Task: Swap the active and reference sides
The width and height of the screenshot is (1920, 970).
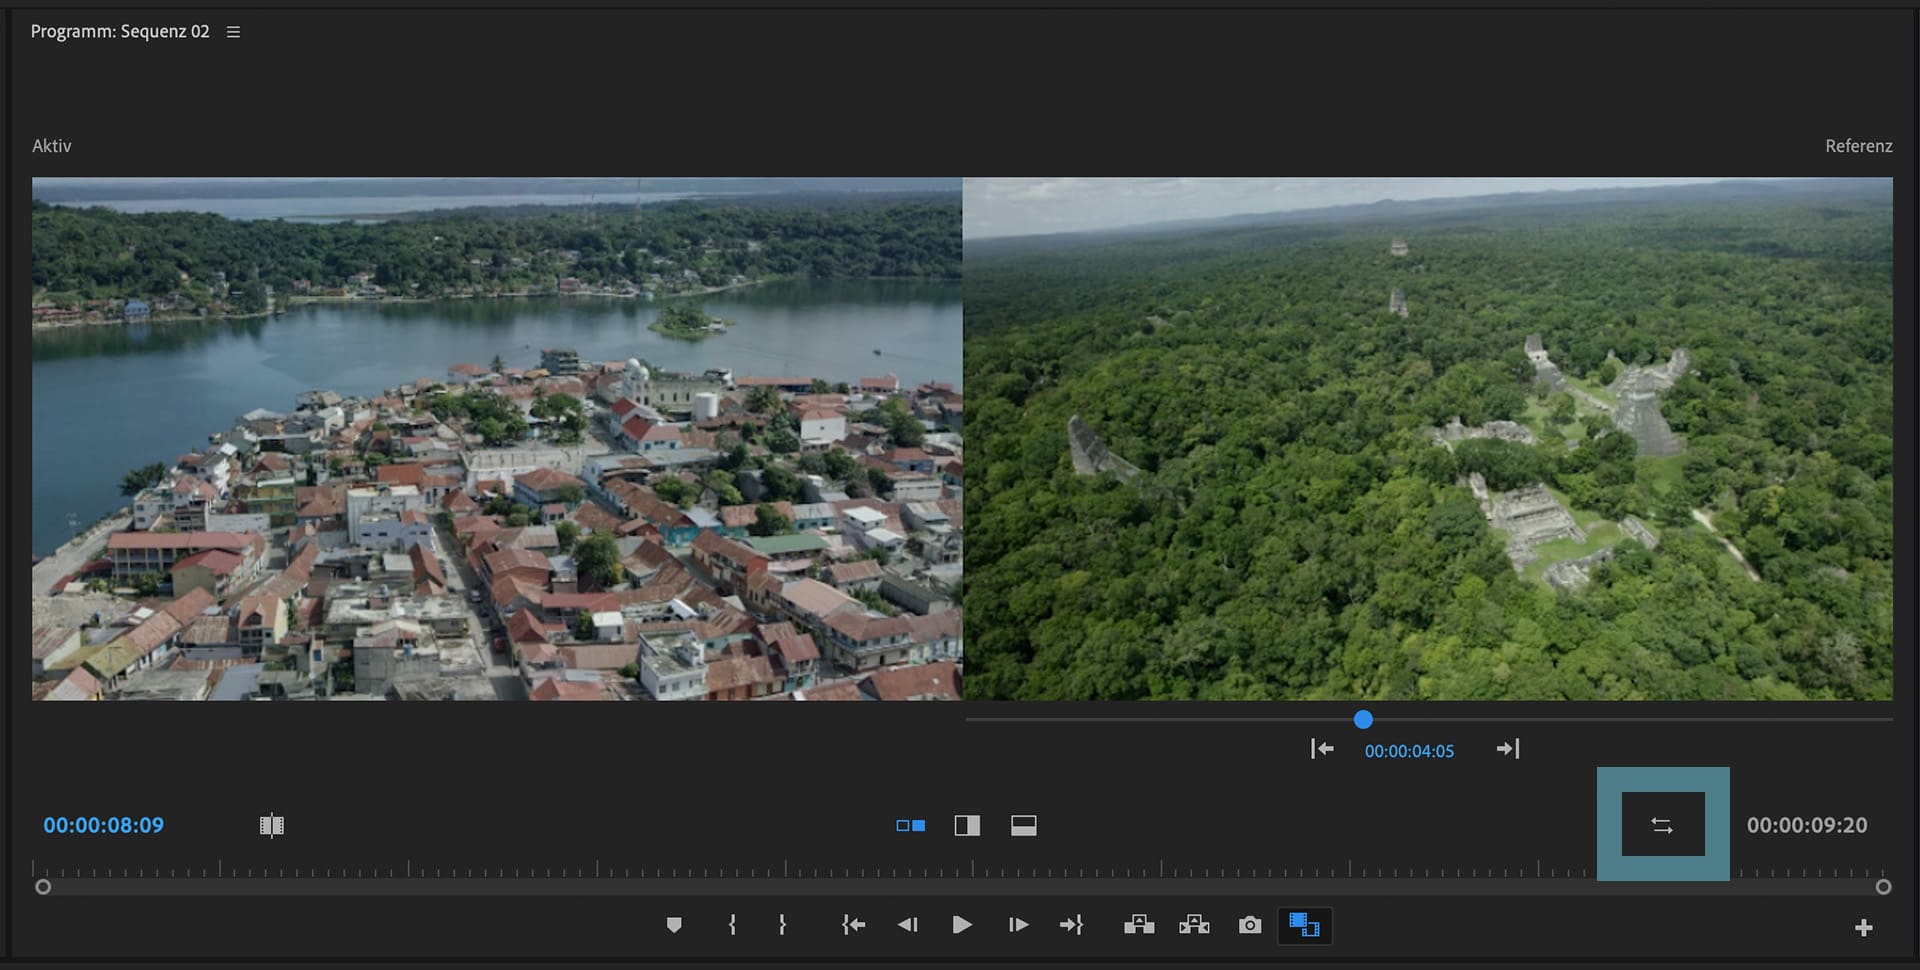Action: pyautogui.click(x=1662, y=825)
